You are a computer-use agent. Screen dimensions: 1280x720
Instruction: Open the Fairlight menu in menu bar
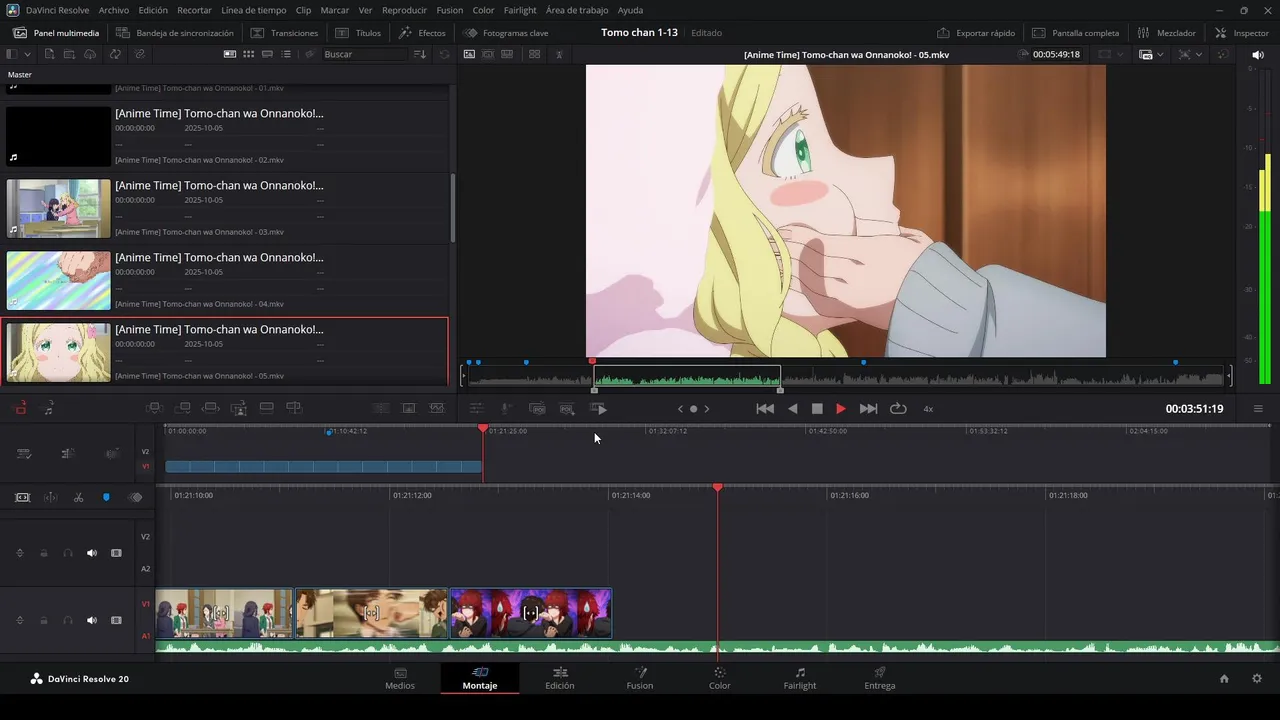520,10
